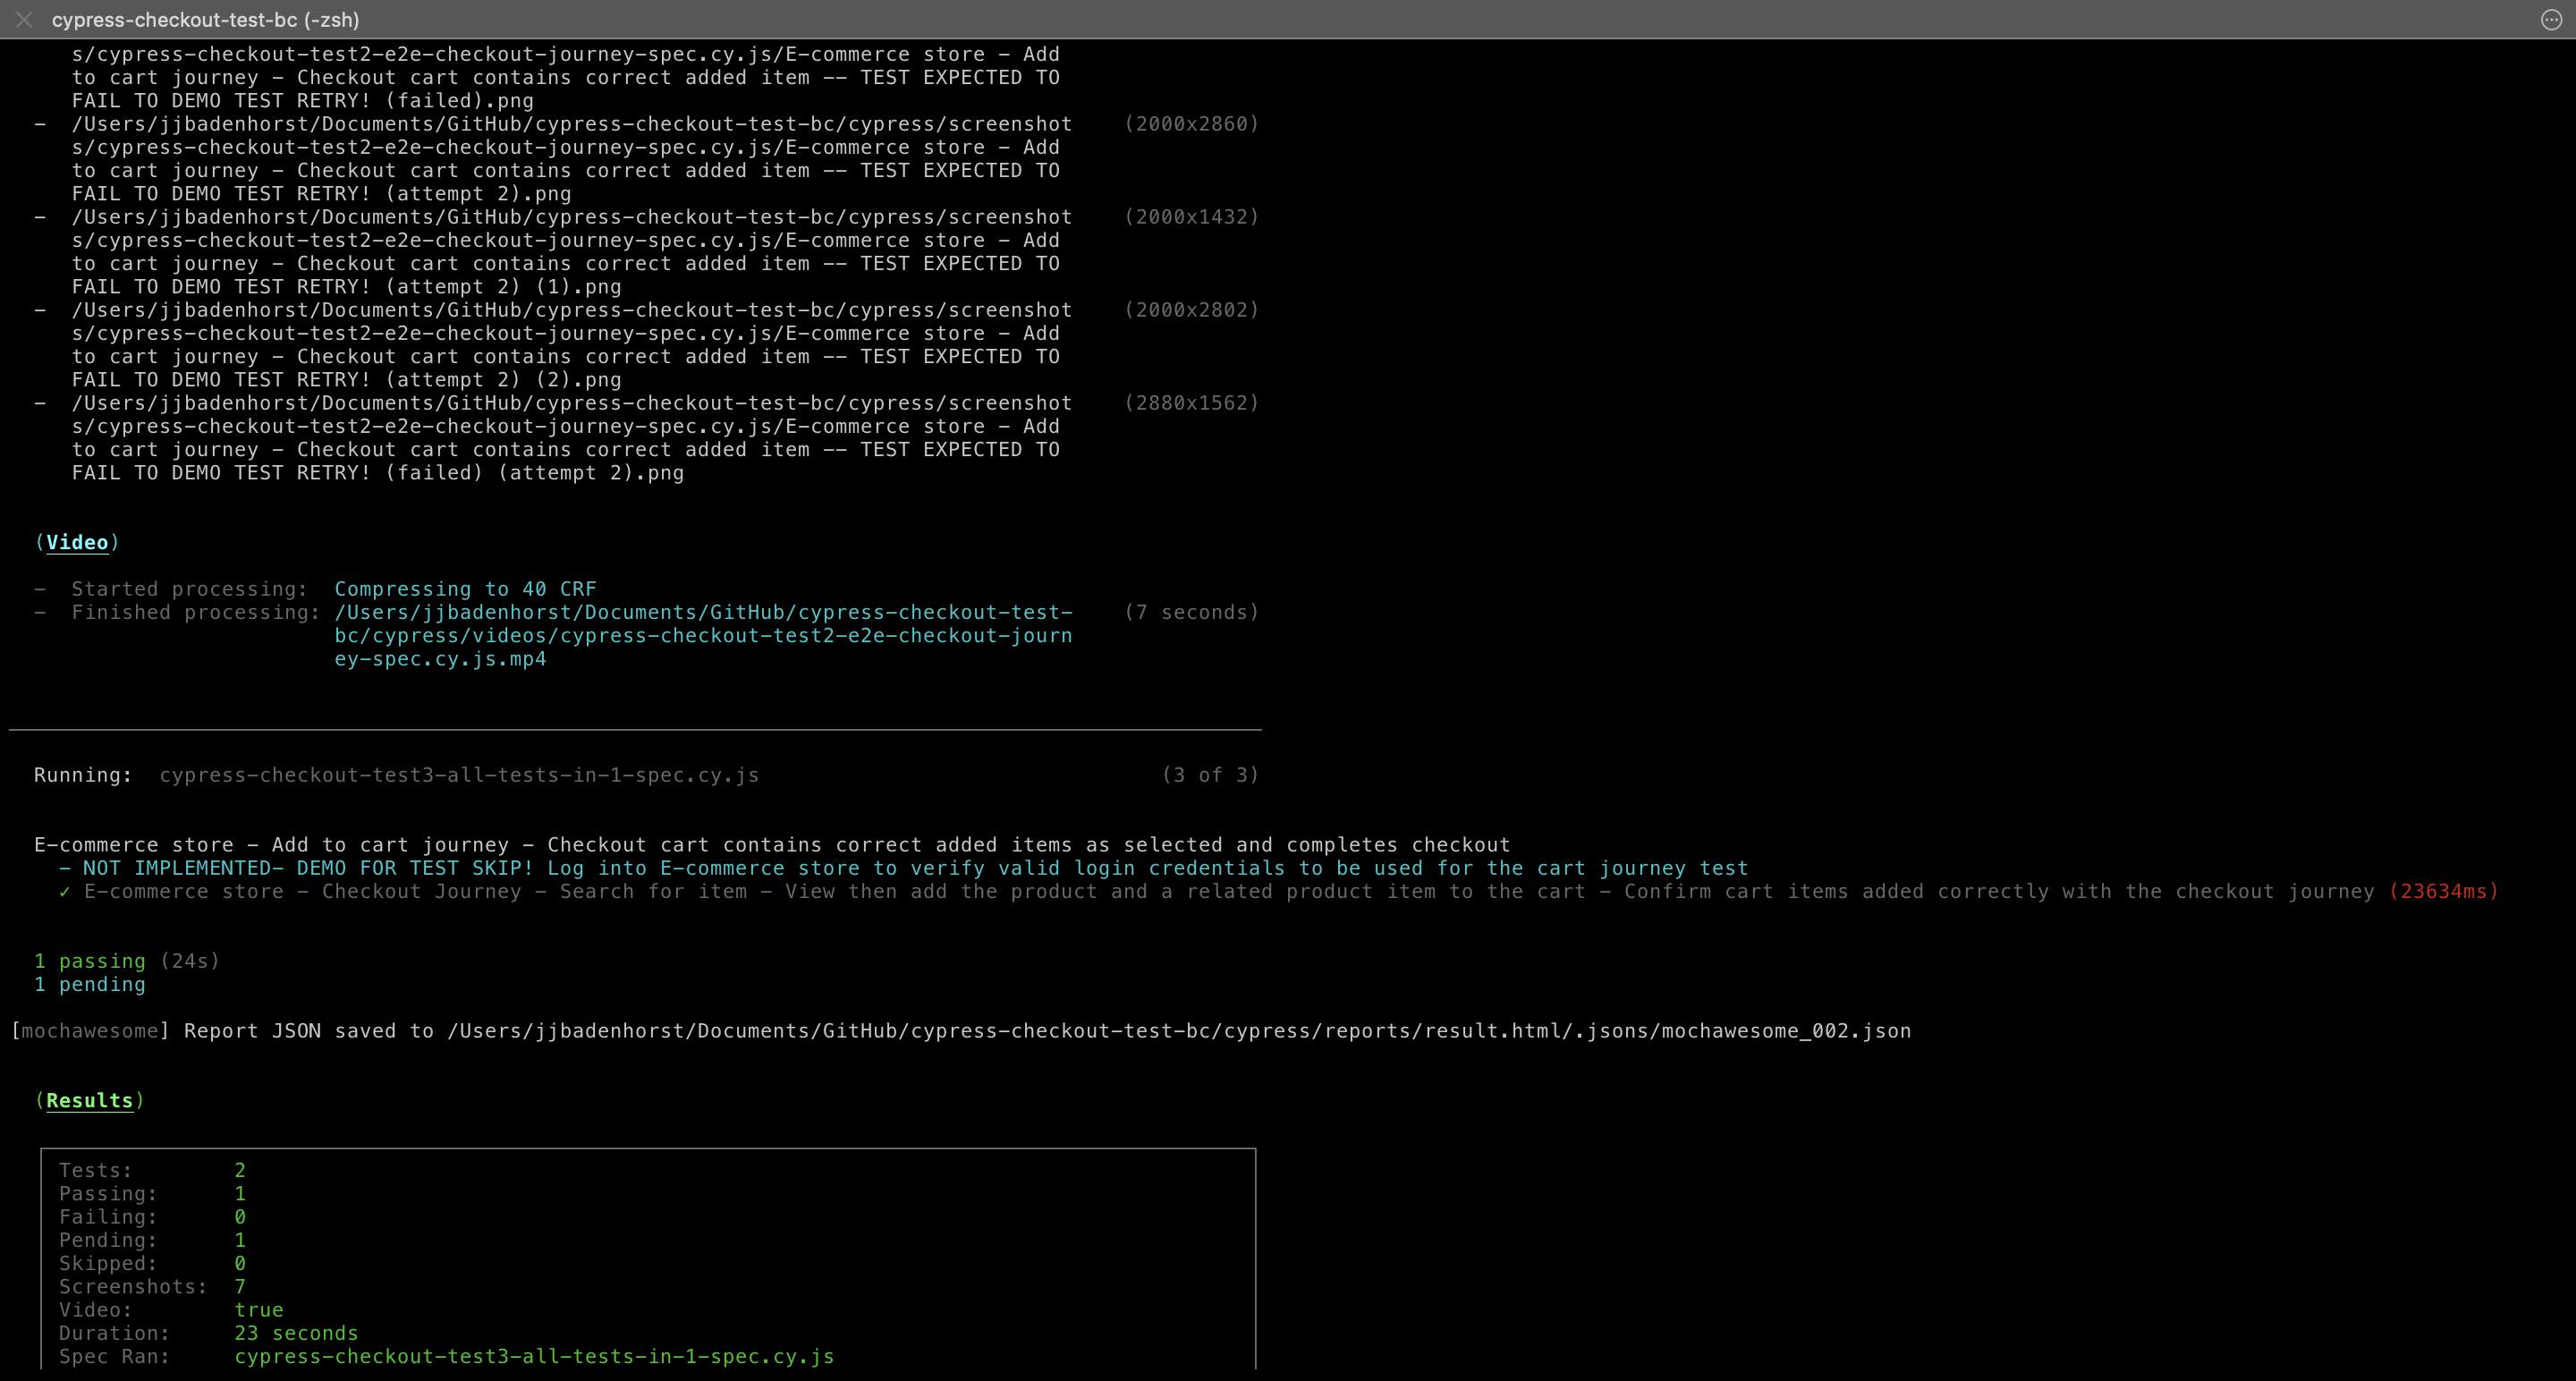Click the 'Spec Ran' file name value
Viewport: 2576px width, 1381px height.
534,1356
